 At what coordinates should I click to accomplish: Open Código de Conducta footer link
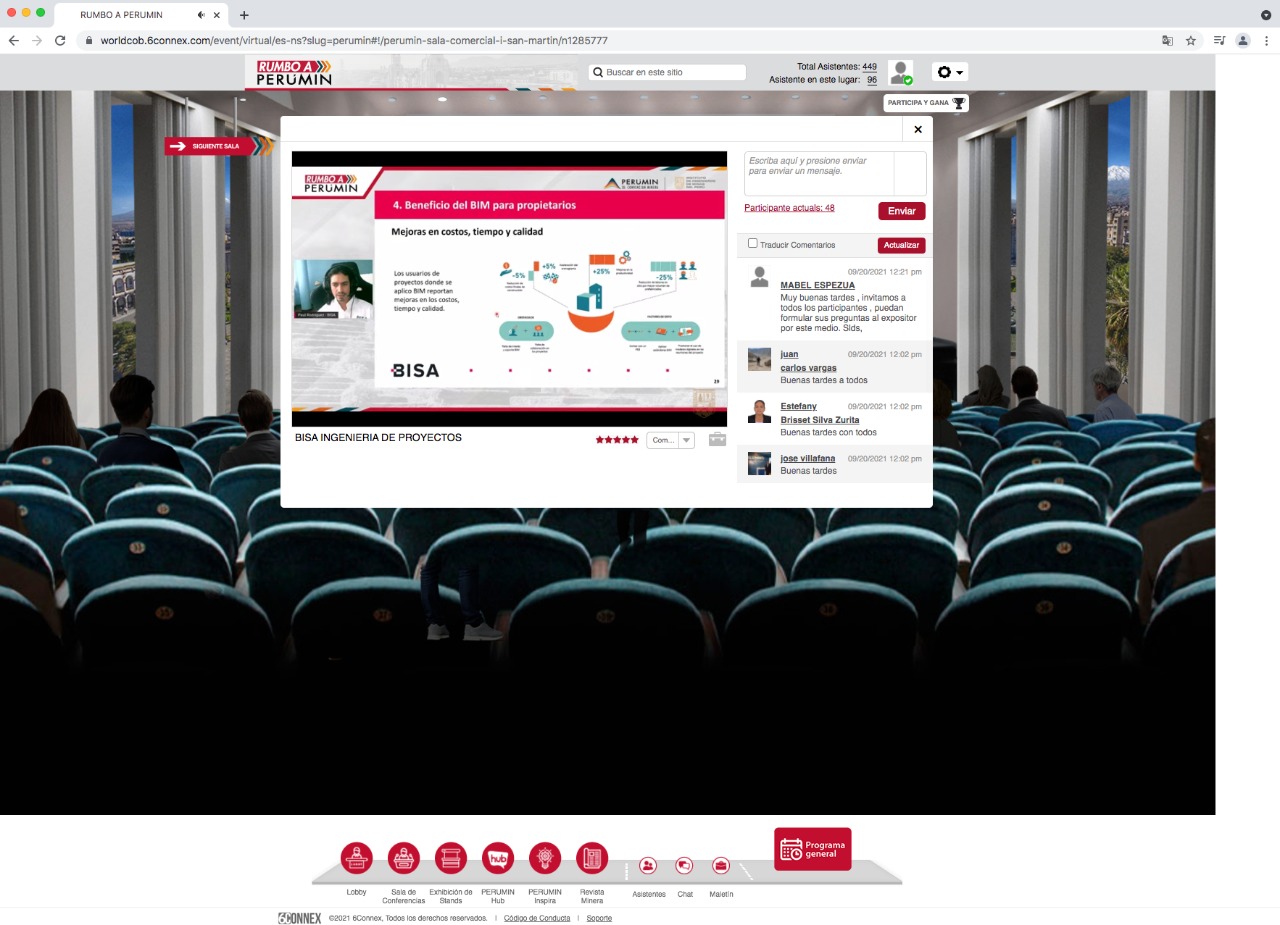click(537, 918)
